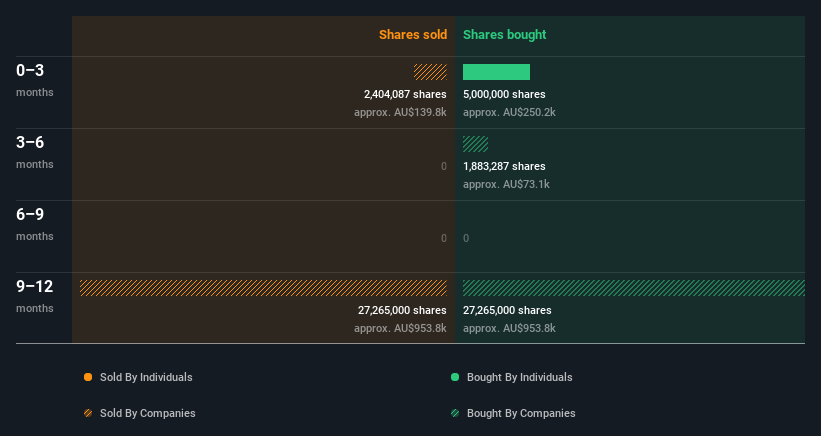Click the zero sold value for 6–9 months
This screenshot has height=436, width=821.
click(x=444, y=238)
